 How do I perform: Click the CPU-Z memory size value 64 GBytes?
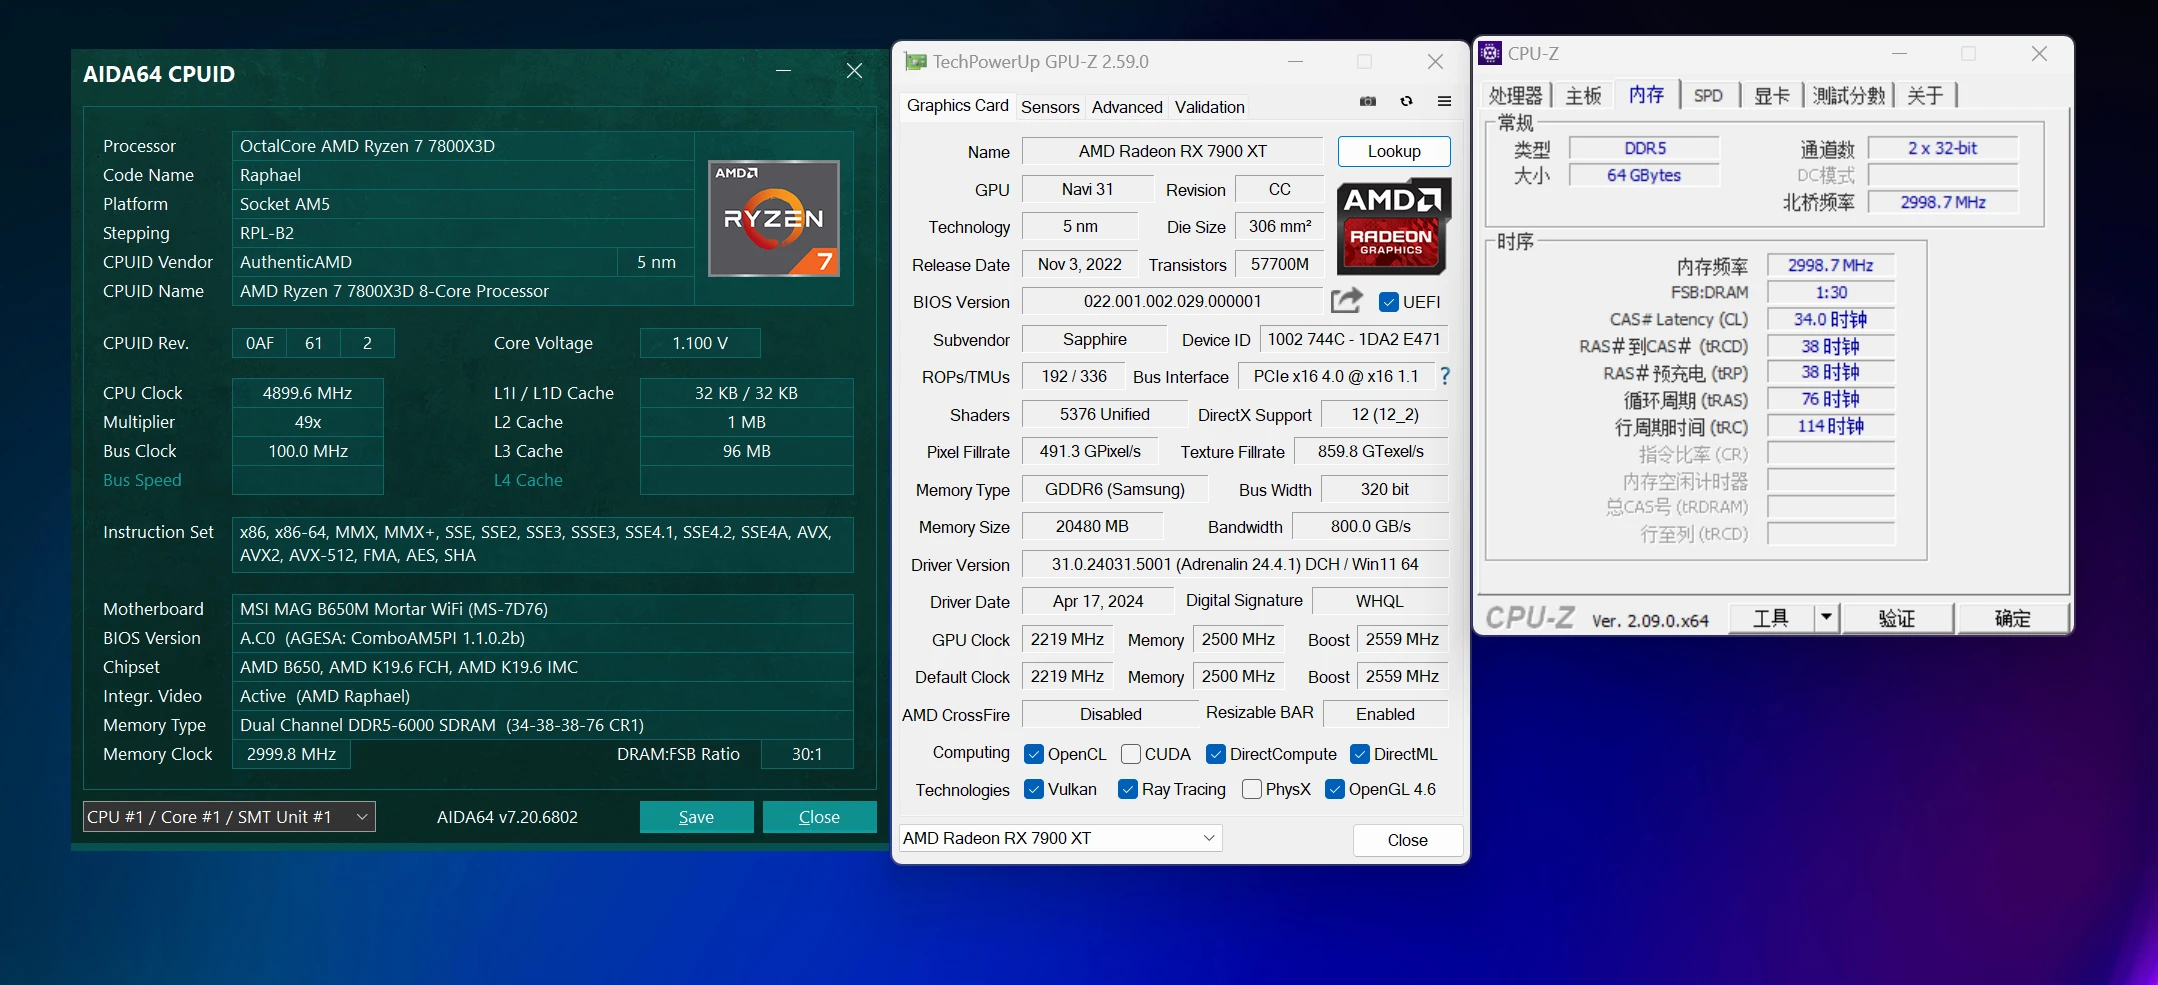tap(1644, 175)
